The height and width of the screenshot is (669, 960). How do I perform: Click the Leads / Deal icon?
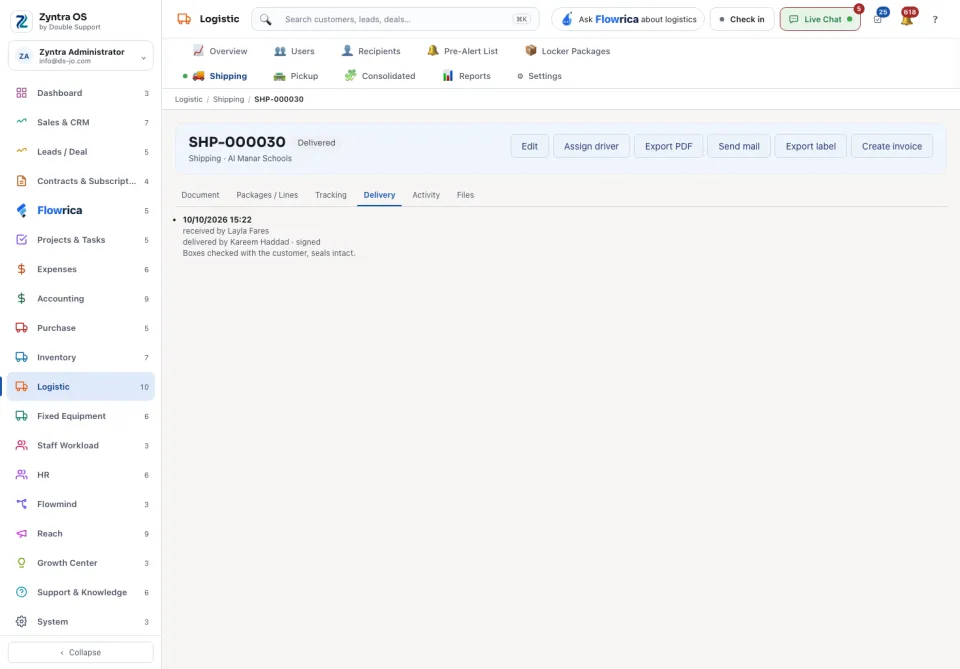[x=21, y=151]
